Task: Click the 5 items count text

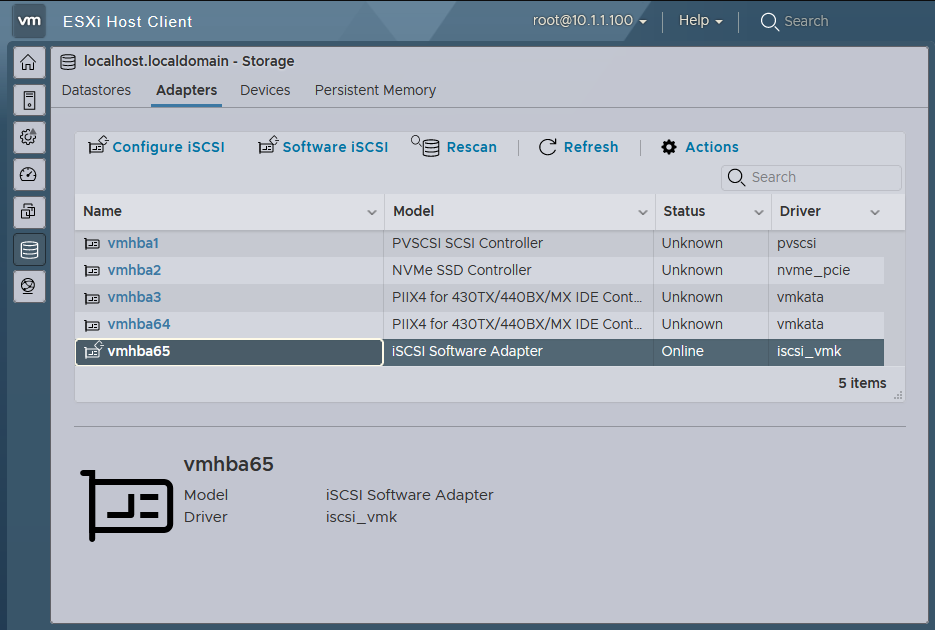Action: coord(862,383)
